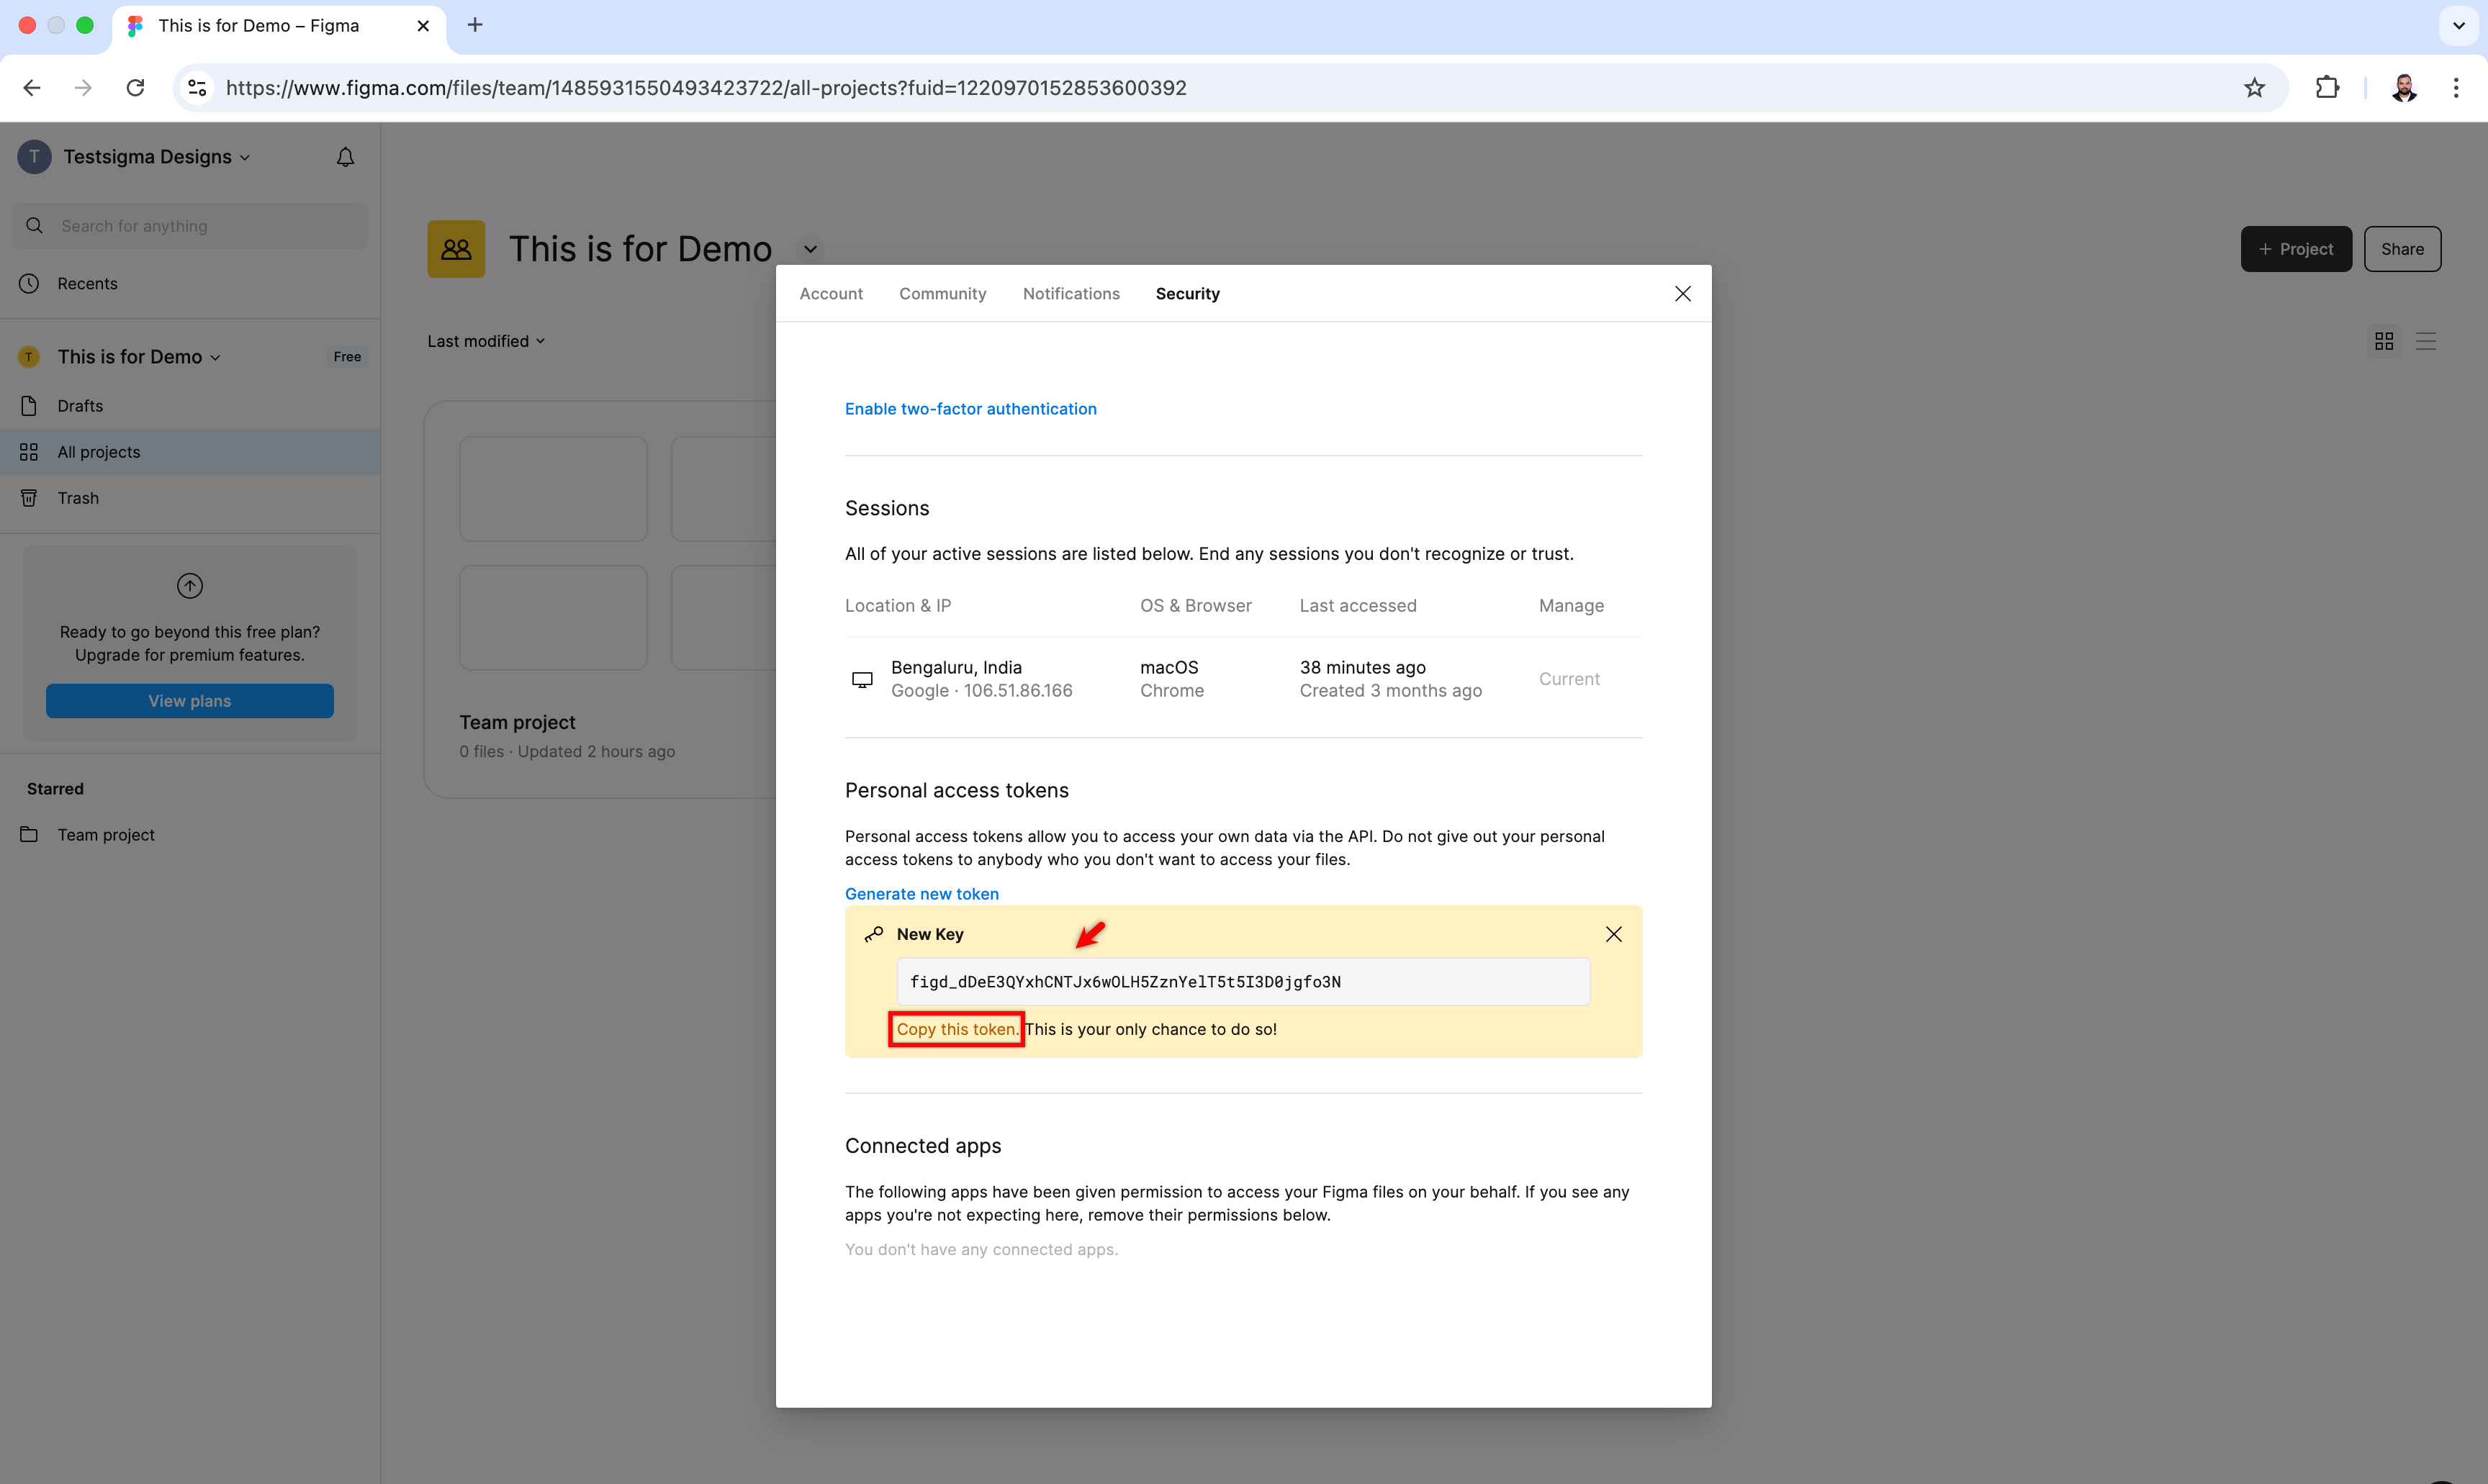
Task: Open browser extensions puzzle icon
Action: click(x=2327, y=88)
